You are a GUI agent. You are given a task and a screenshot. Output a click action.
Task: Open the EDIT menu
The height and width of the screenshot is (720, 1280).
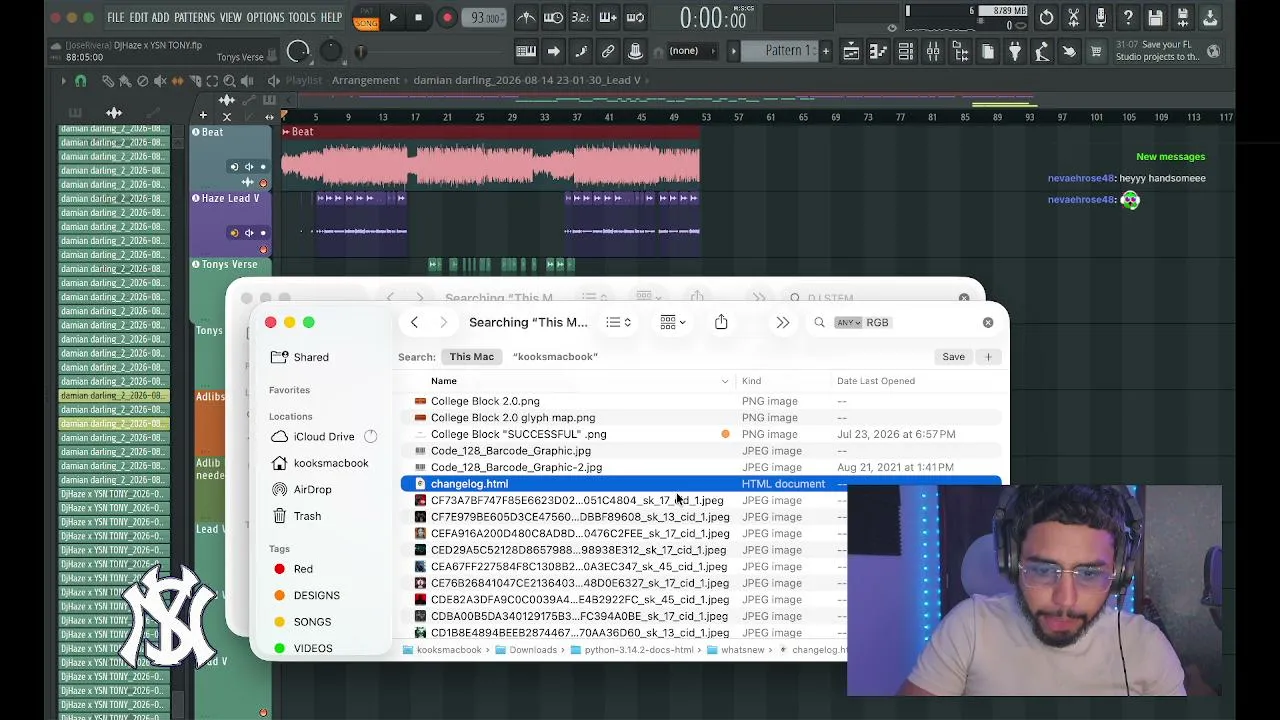tap(138, 17)
